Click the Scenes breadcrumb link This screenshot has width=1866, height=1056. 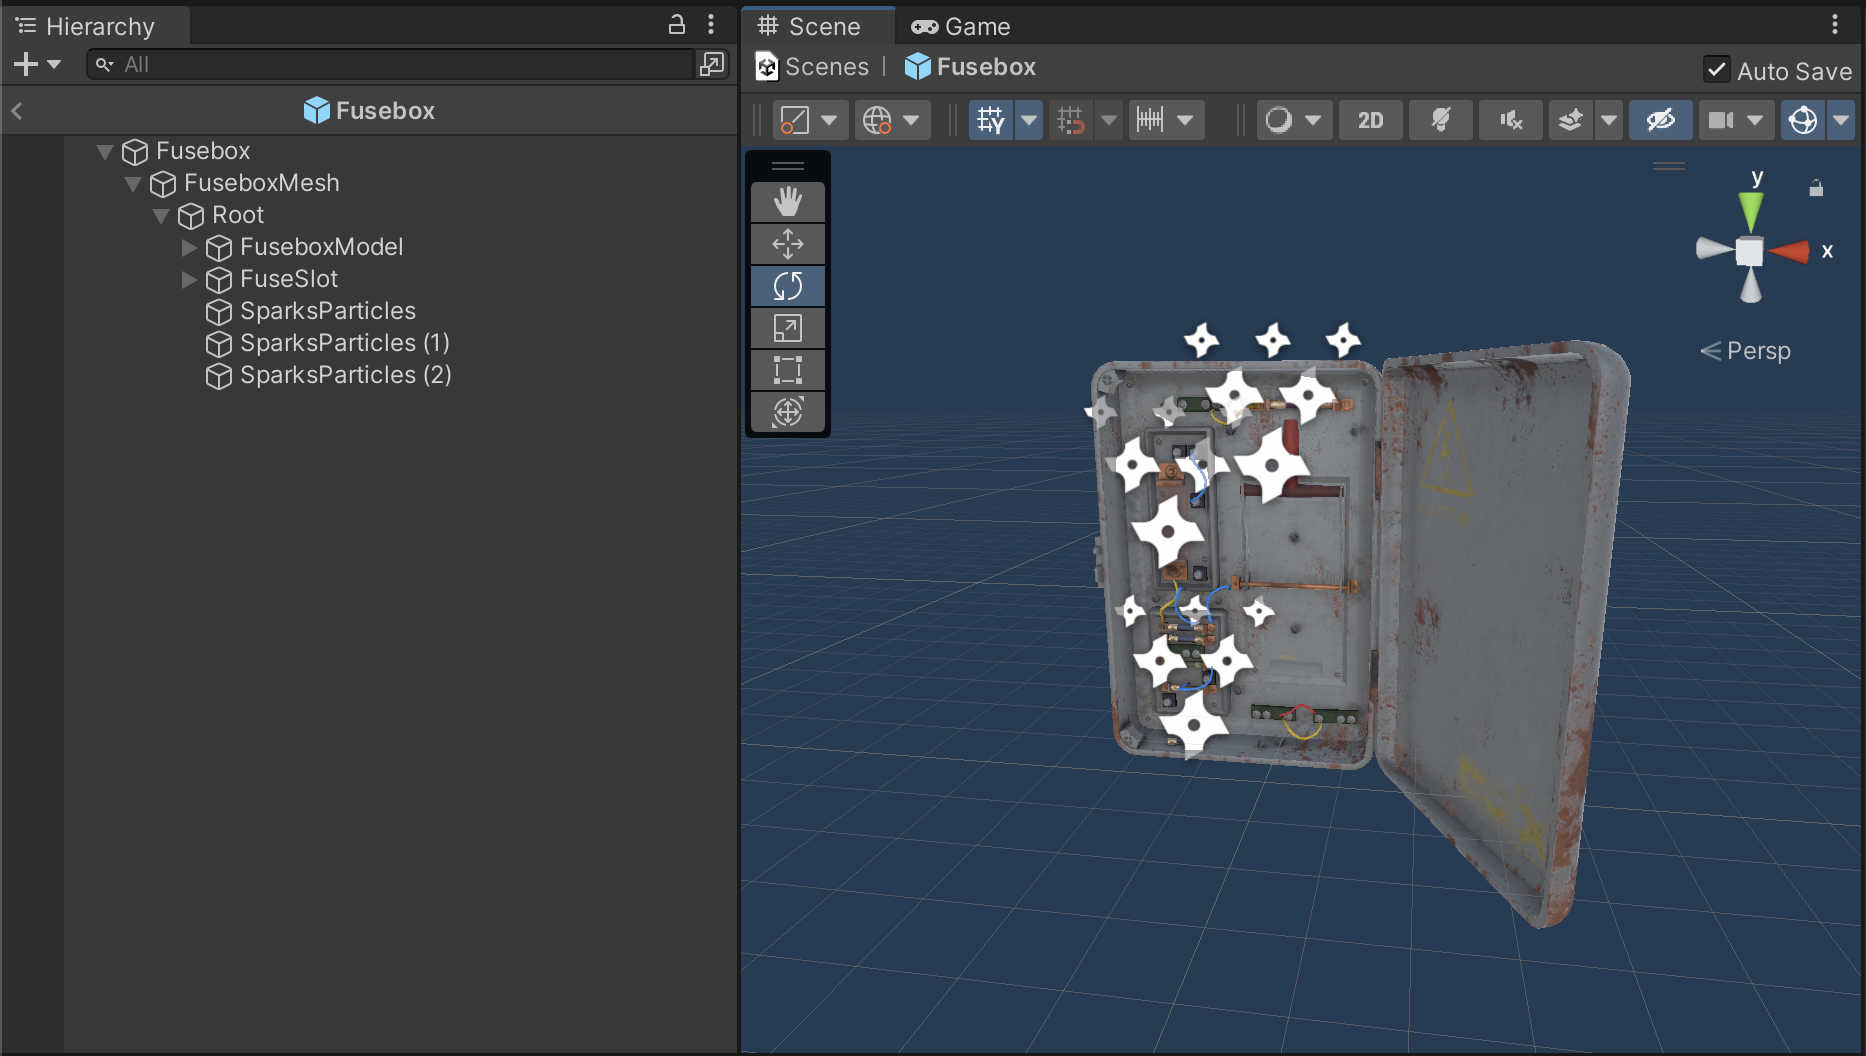826,67
